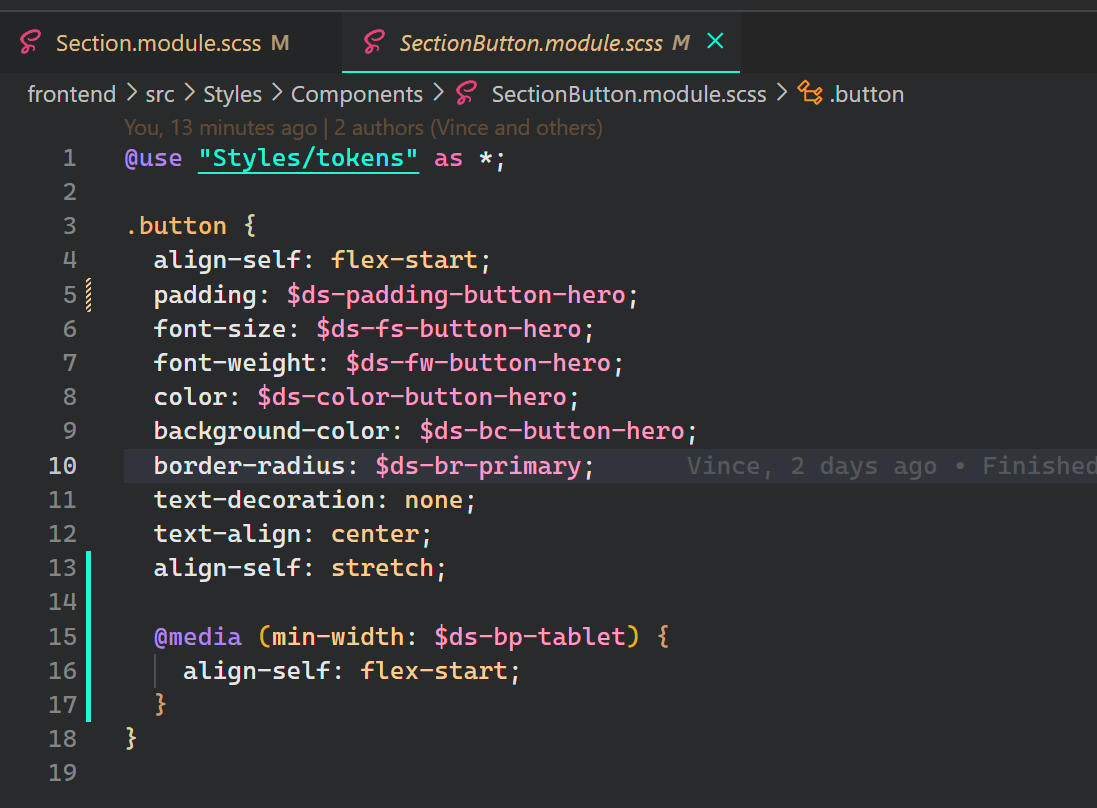Click the Sass icon on SectionButton.module.scss tab

click(x=374, y=43)
